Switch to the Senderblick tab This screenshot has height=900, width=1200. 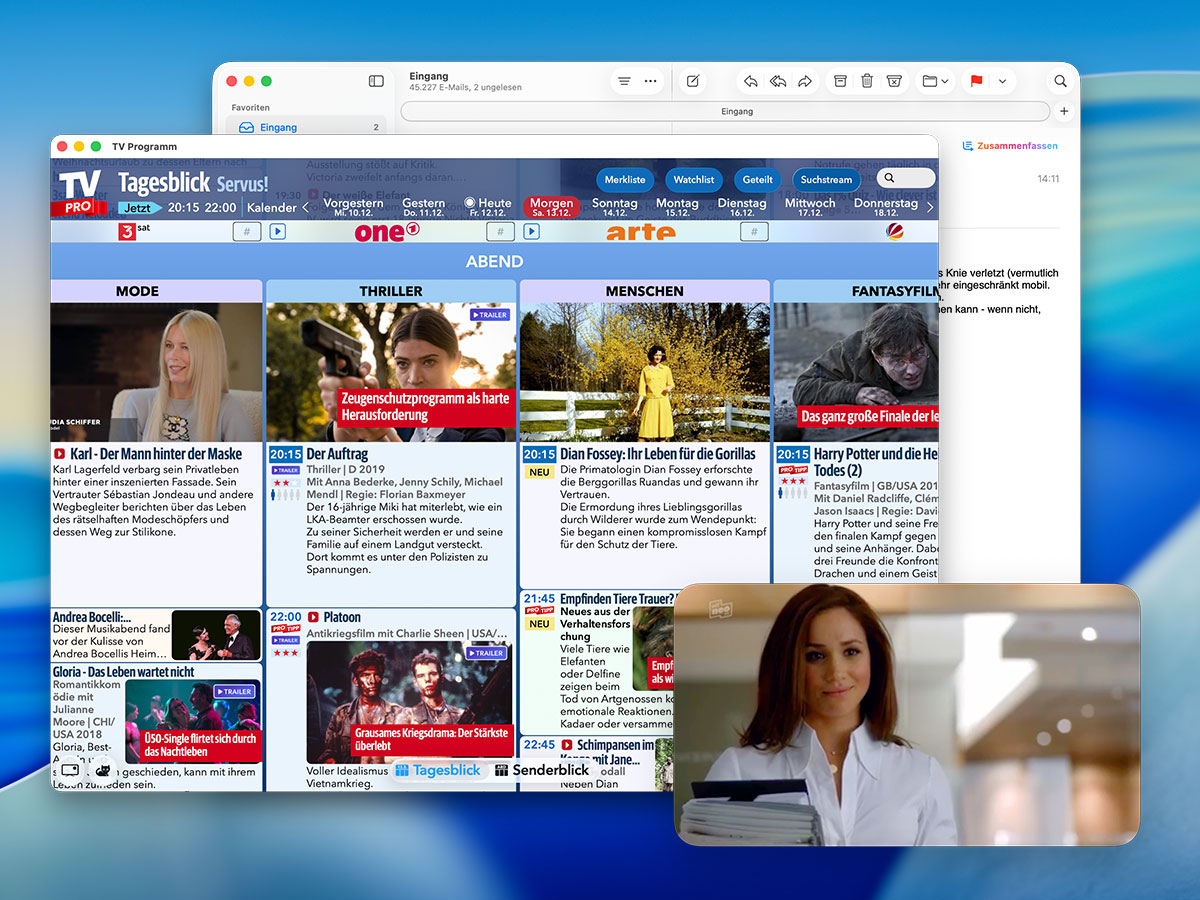(541, 770)
